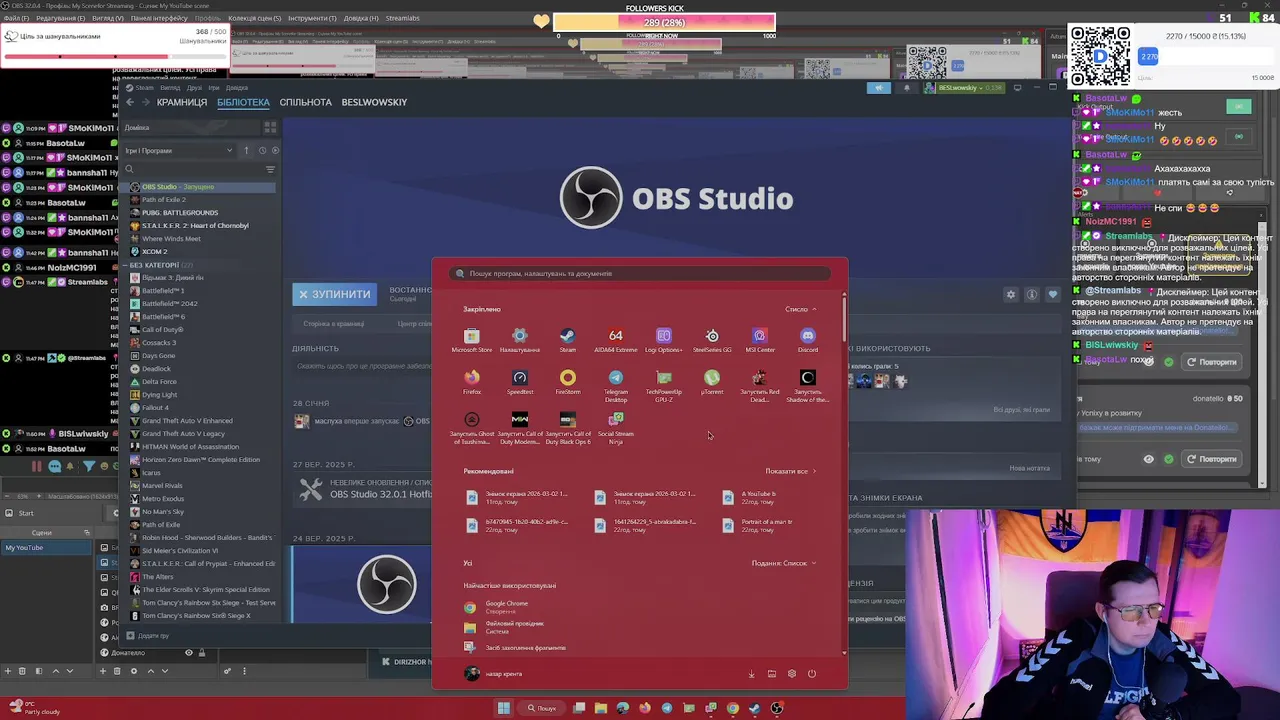Launch Red Dead pinned shortcut

[x=760, y=385]
